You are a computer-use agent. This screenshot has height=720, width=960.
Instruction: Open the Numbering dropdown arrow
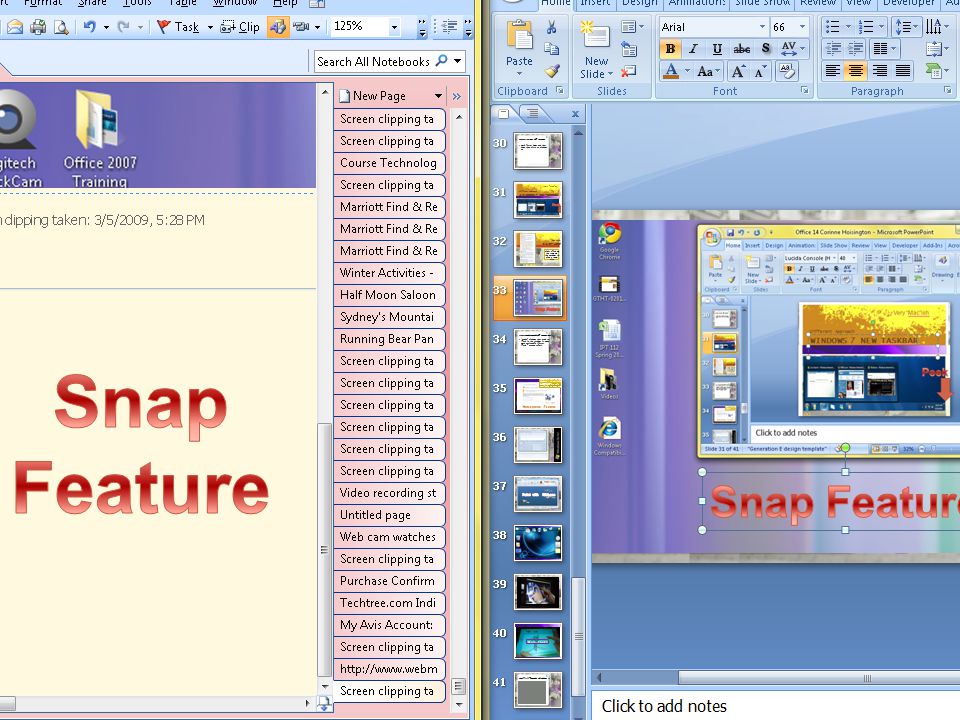[x=881, y=27]
